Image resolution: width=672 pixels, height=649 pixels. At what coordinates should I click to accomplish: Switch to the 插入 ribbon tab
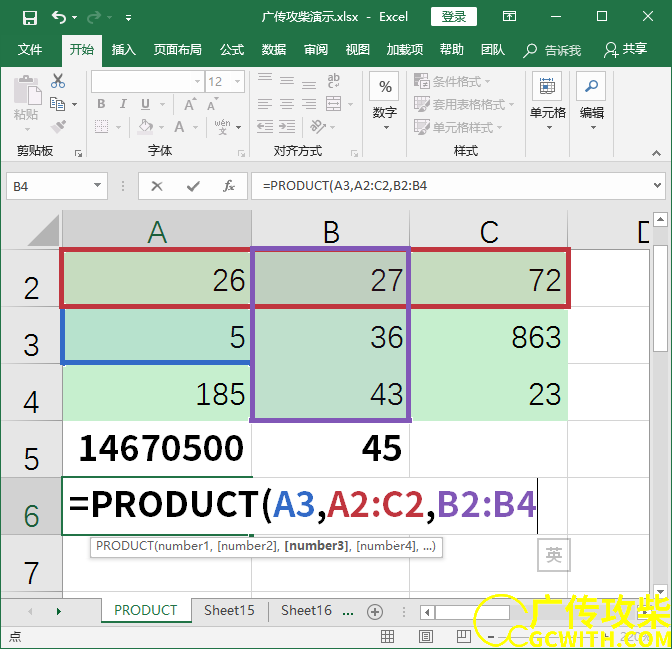click(124, 50)
